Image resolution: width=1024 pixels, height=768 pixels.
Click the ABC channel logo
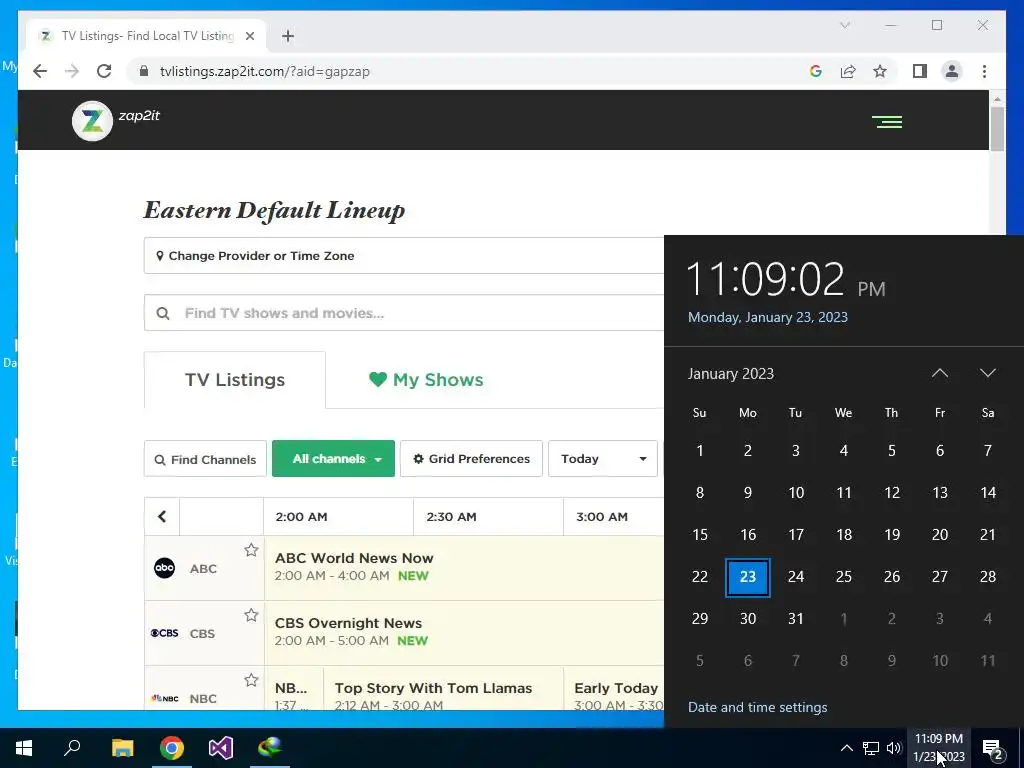(x=165, y=568)
